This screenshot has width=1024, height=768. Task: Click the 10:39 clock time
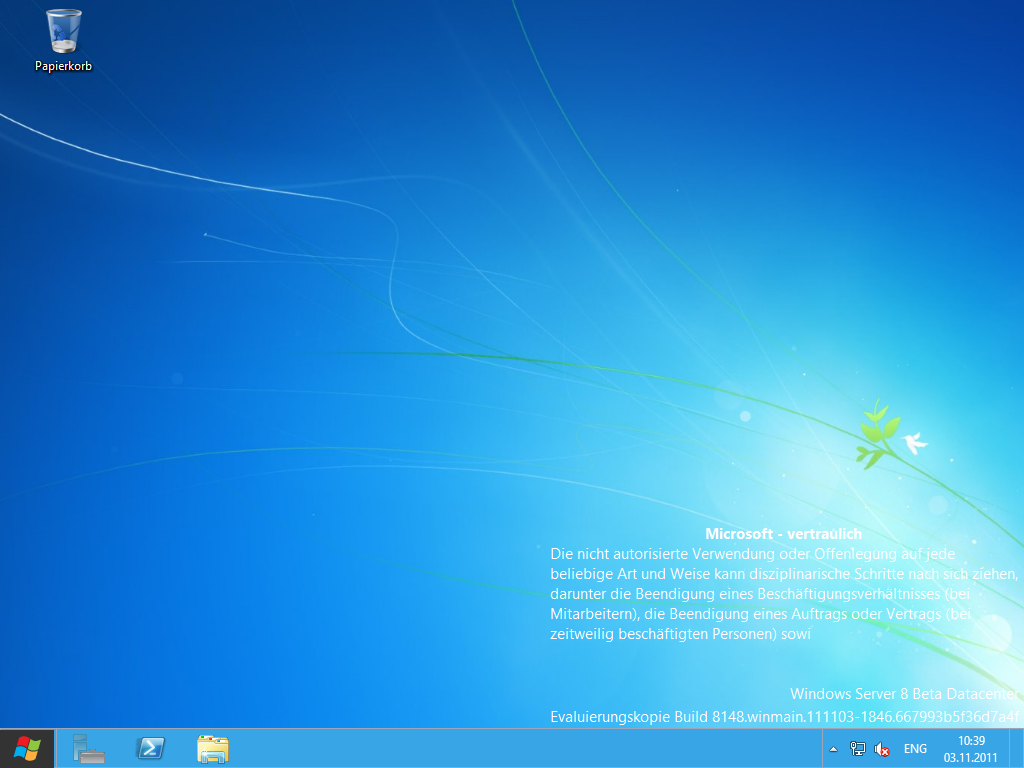click(x=971, y=741)
